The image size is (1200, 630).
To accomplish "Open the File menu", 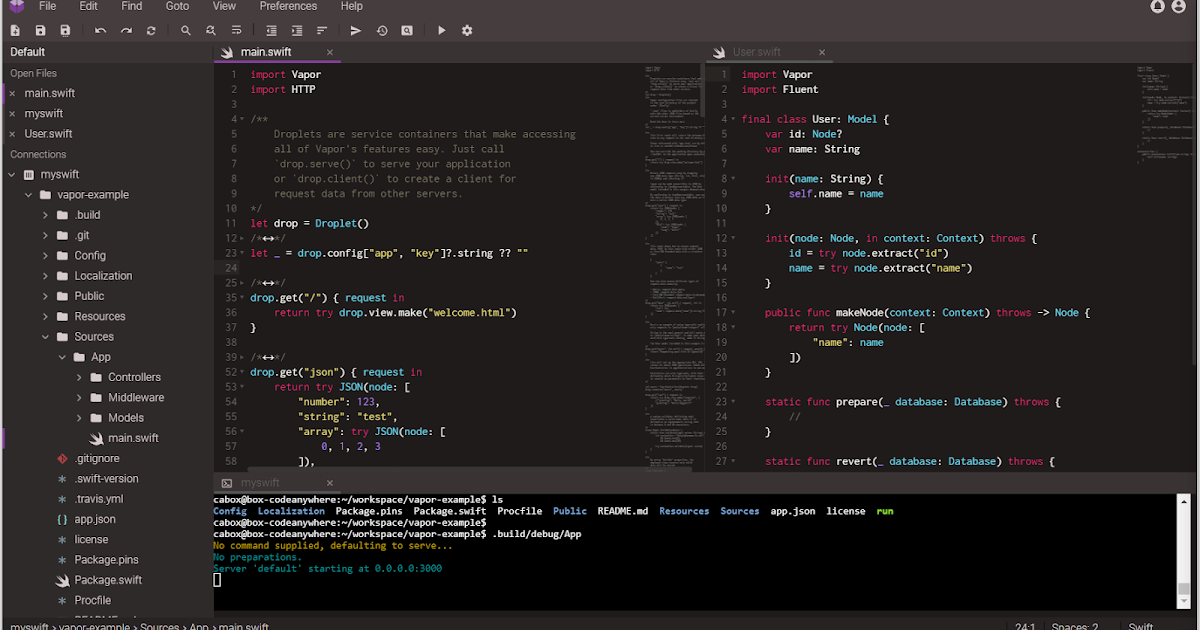I will [47, 6].
